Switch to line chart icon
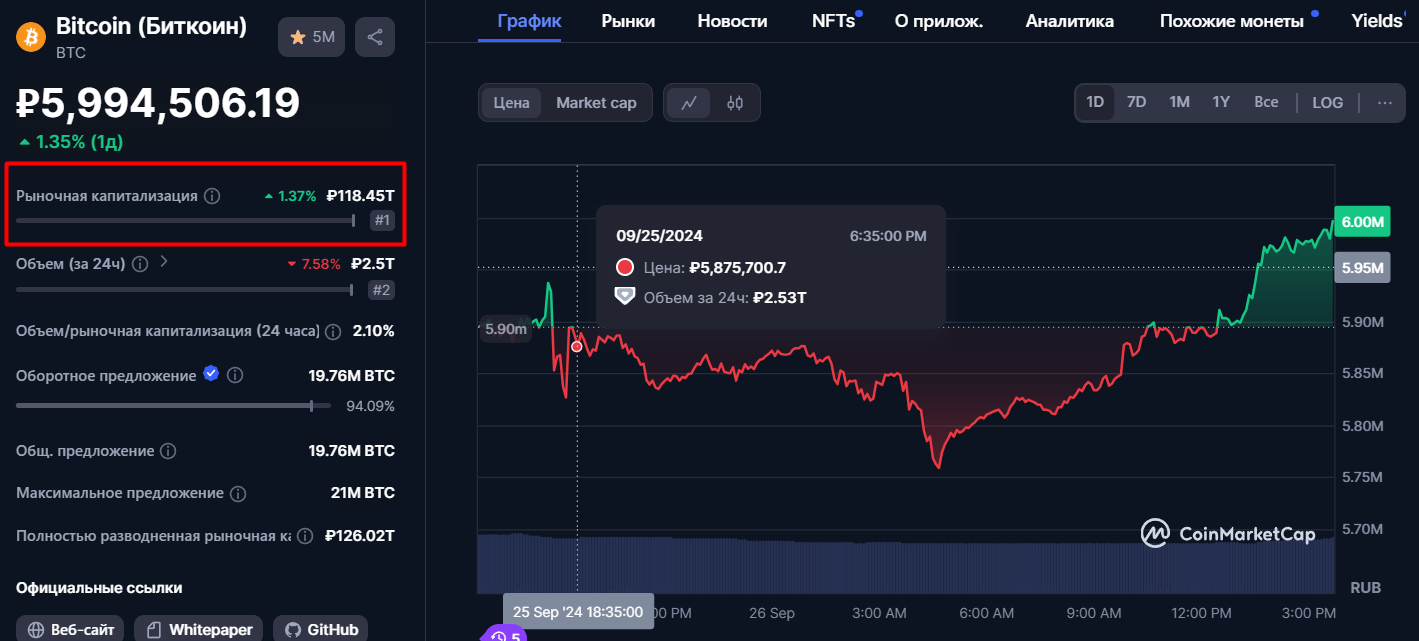 (689, 103)
